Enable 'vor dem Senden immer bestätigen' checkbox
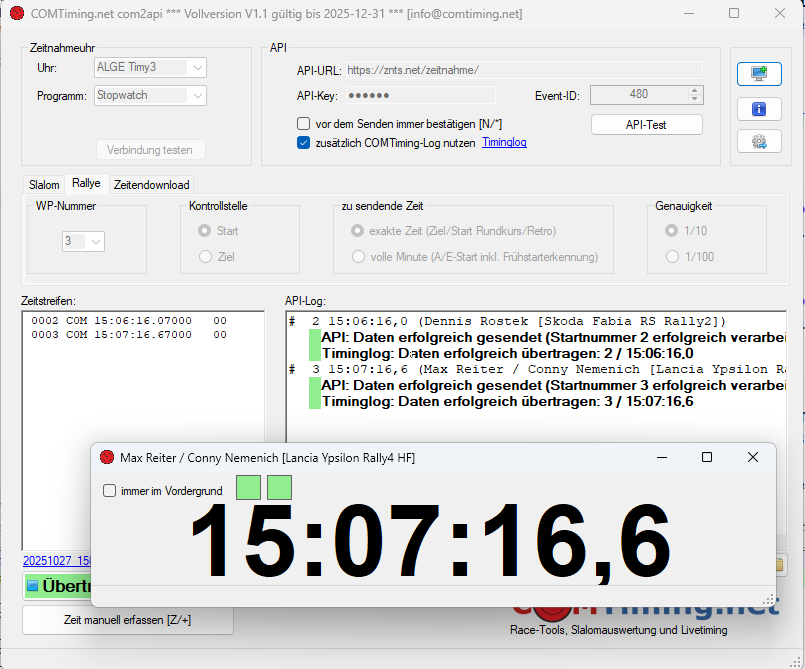The width and height of the screenshot is (805, 669). [304, 124]
